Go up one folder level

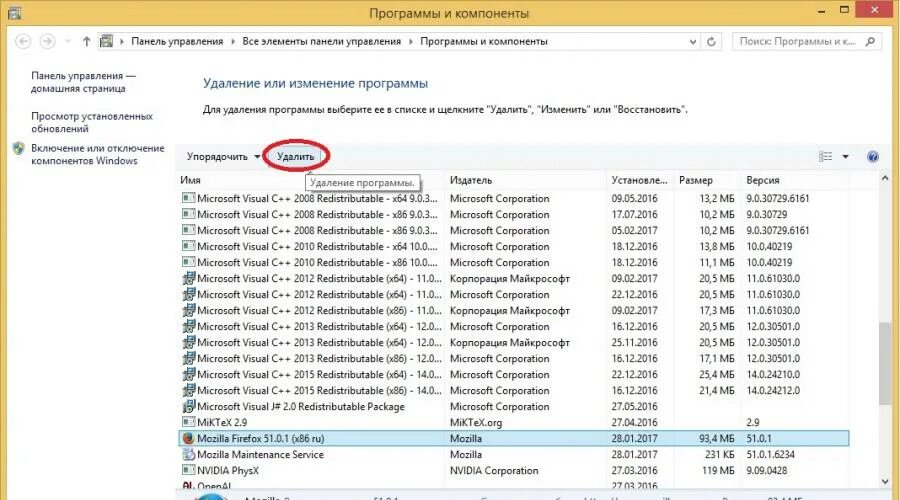point(86,41)
